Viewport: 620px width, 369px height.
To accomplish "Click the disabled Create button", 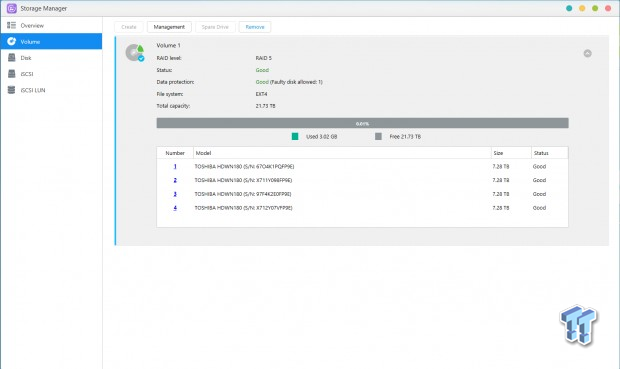I will (x=129, y=27).
